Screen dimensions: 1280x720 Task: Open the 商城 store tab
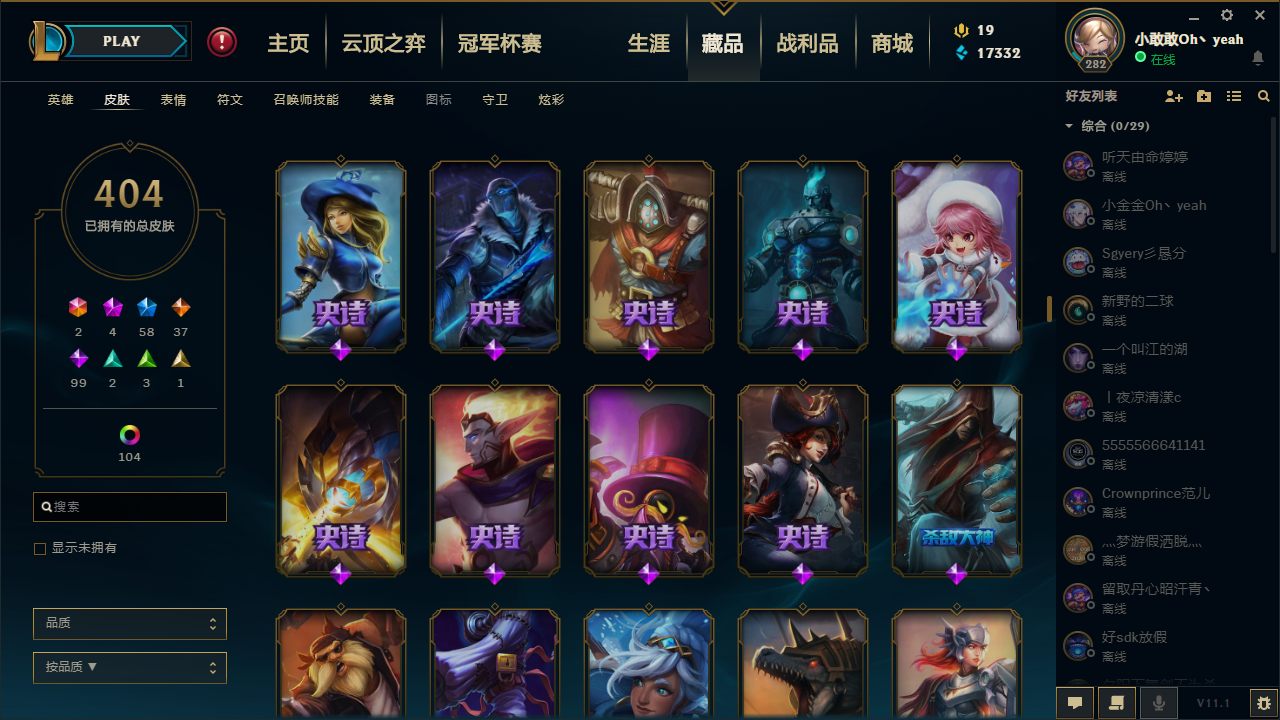tap(892, 43)
